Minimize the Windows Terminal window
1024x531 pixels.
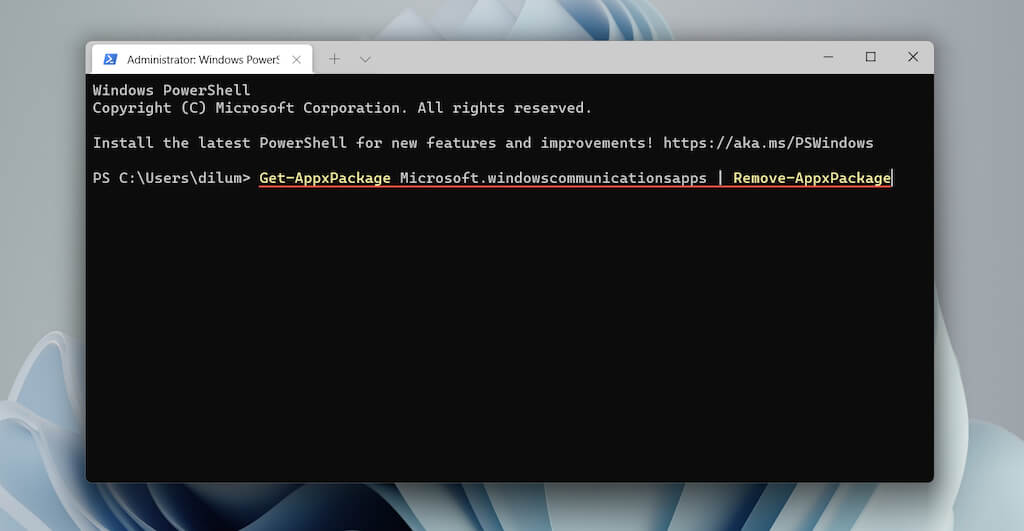pos(828,57)
